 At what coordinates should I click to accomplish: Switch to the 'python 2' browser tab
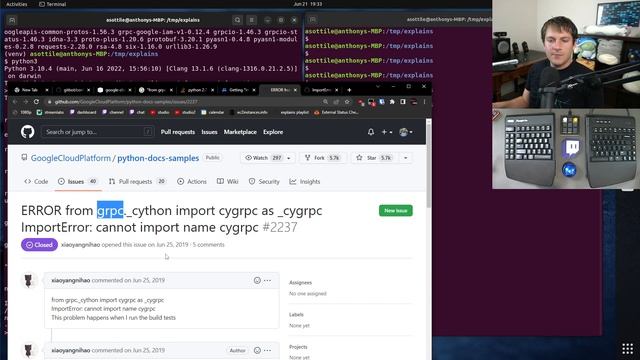pyautogui.click(x=197, y=90)
